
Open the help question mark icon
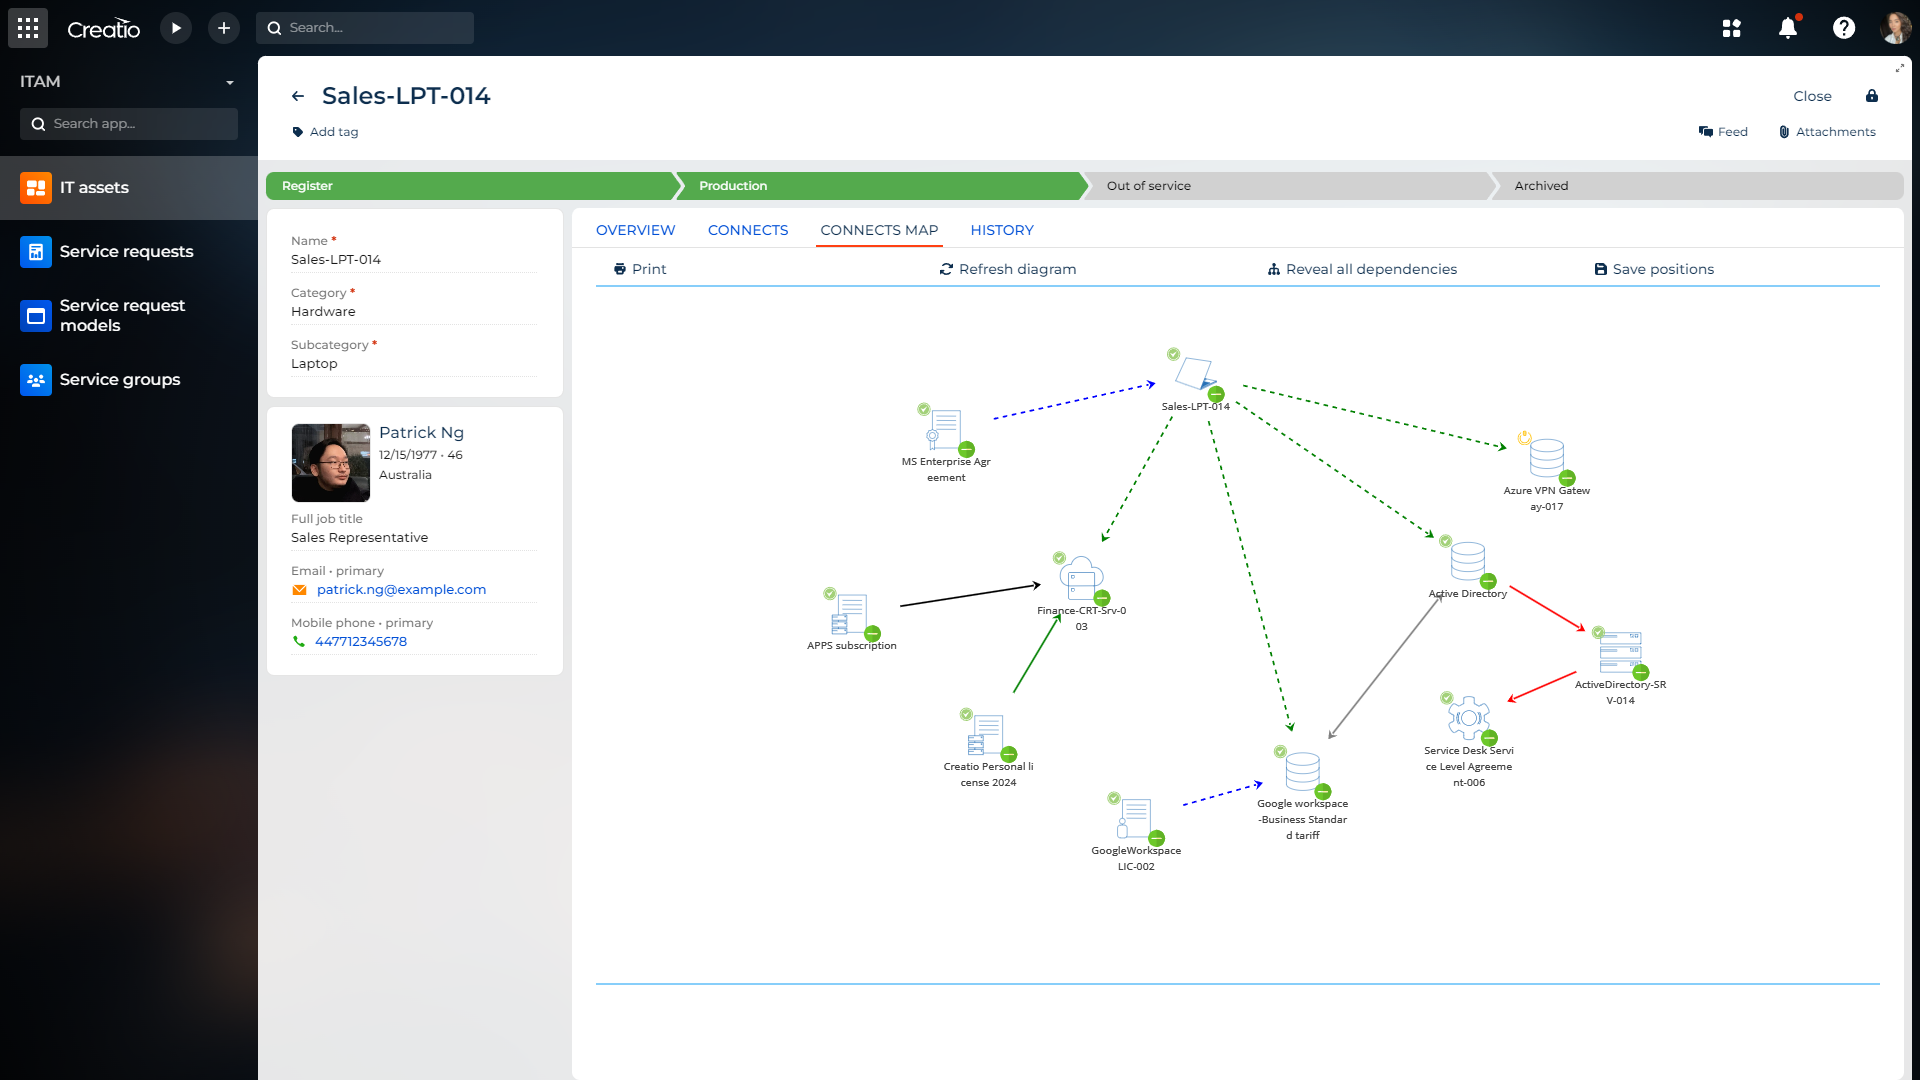[1844, 28]
